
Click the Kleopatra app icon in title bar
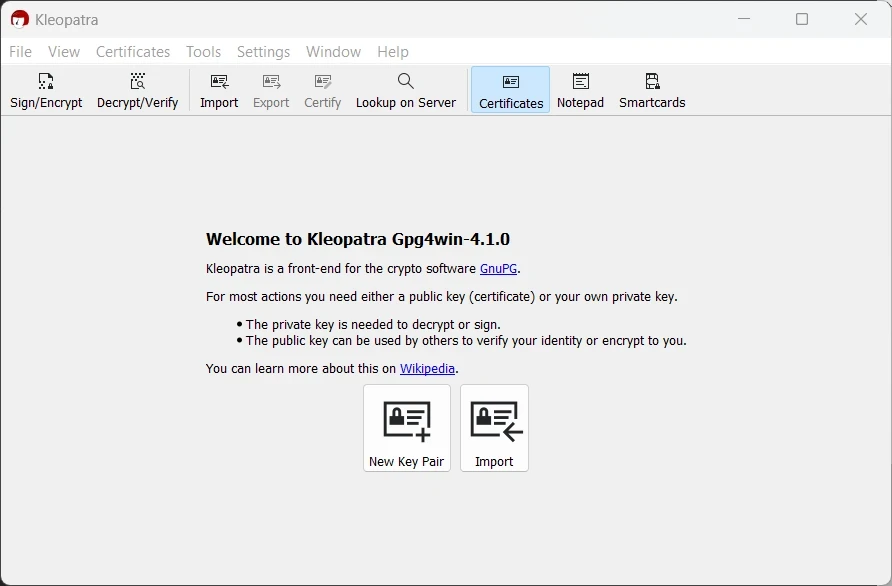(x=19, y=19)
